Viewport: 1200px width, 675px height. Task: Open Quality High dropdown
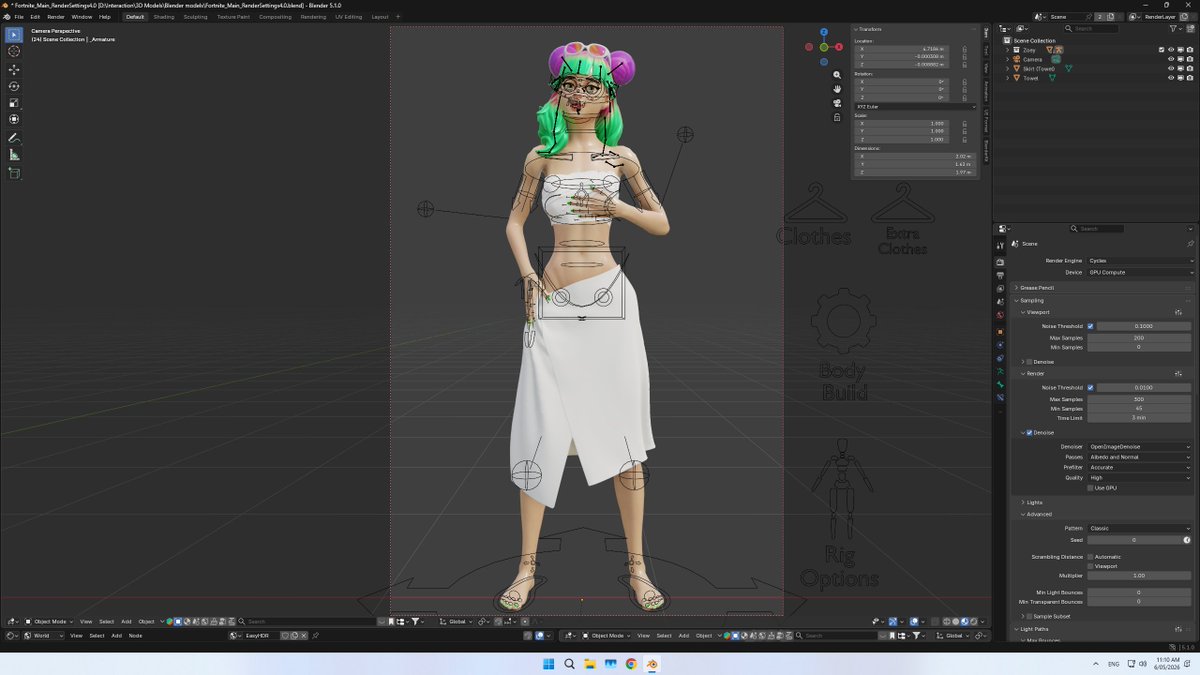tap(1140, 478)
